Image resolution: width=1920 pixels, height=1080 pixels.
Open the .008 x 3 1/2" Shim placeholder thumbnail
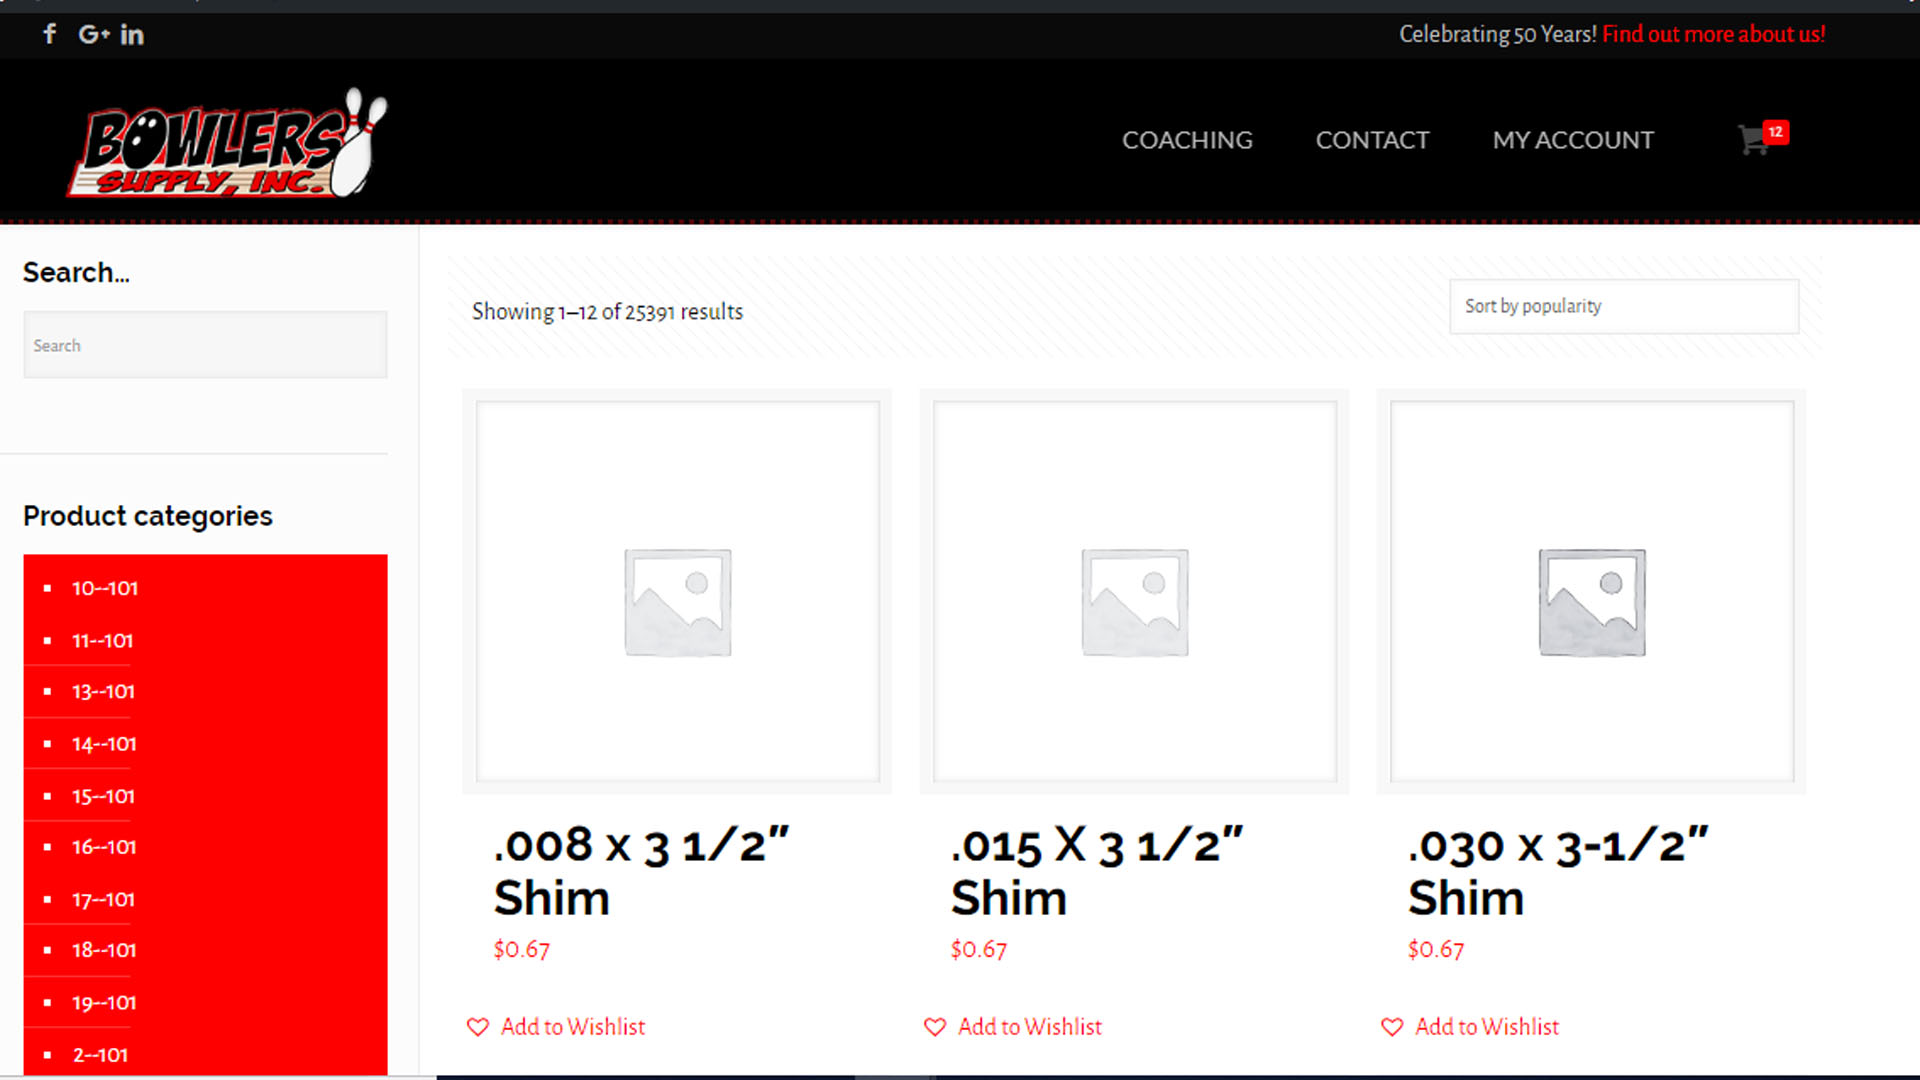(678, 591)
